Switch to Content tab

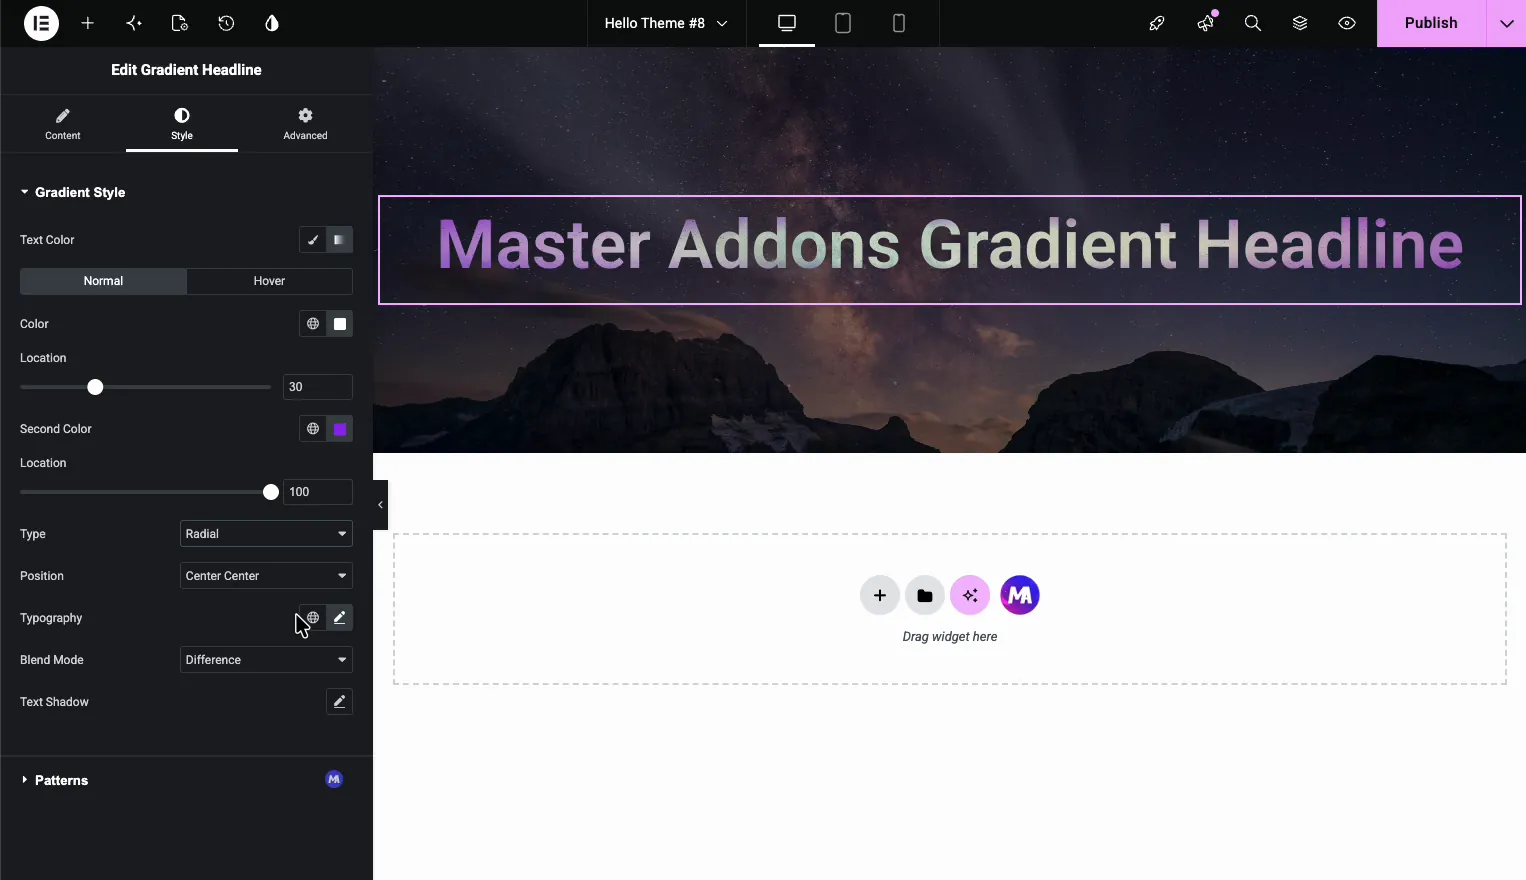tap(63, 124)
